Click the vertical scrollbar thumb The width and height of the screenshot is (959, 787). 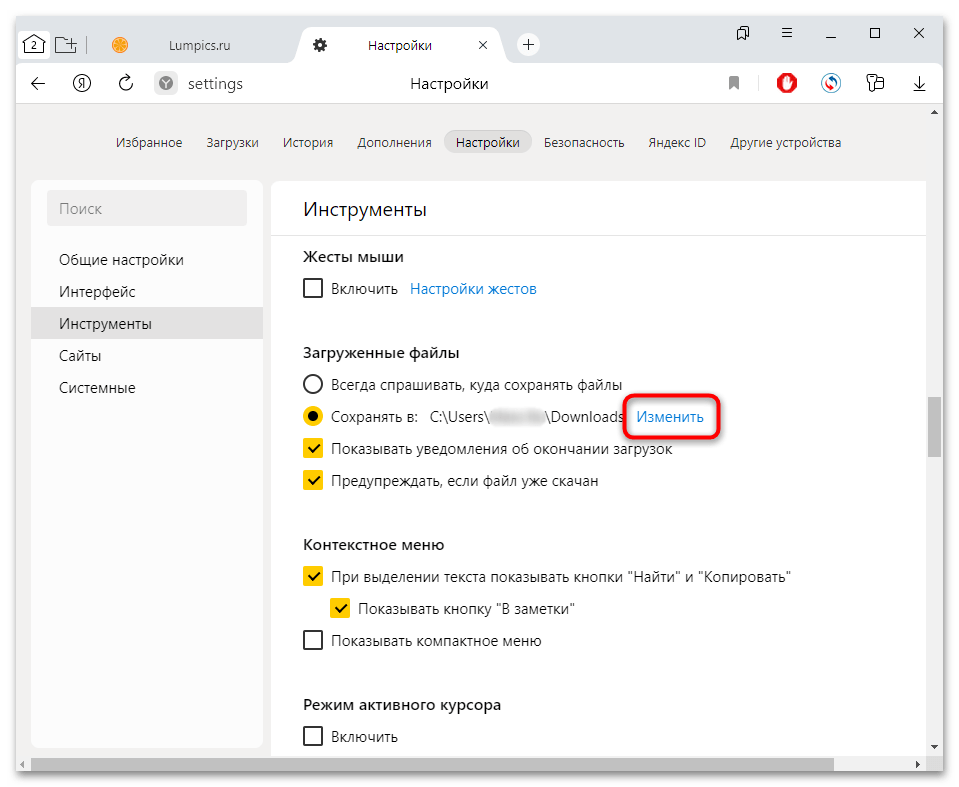[x=934, y=427]
